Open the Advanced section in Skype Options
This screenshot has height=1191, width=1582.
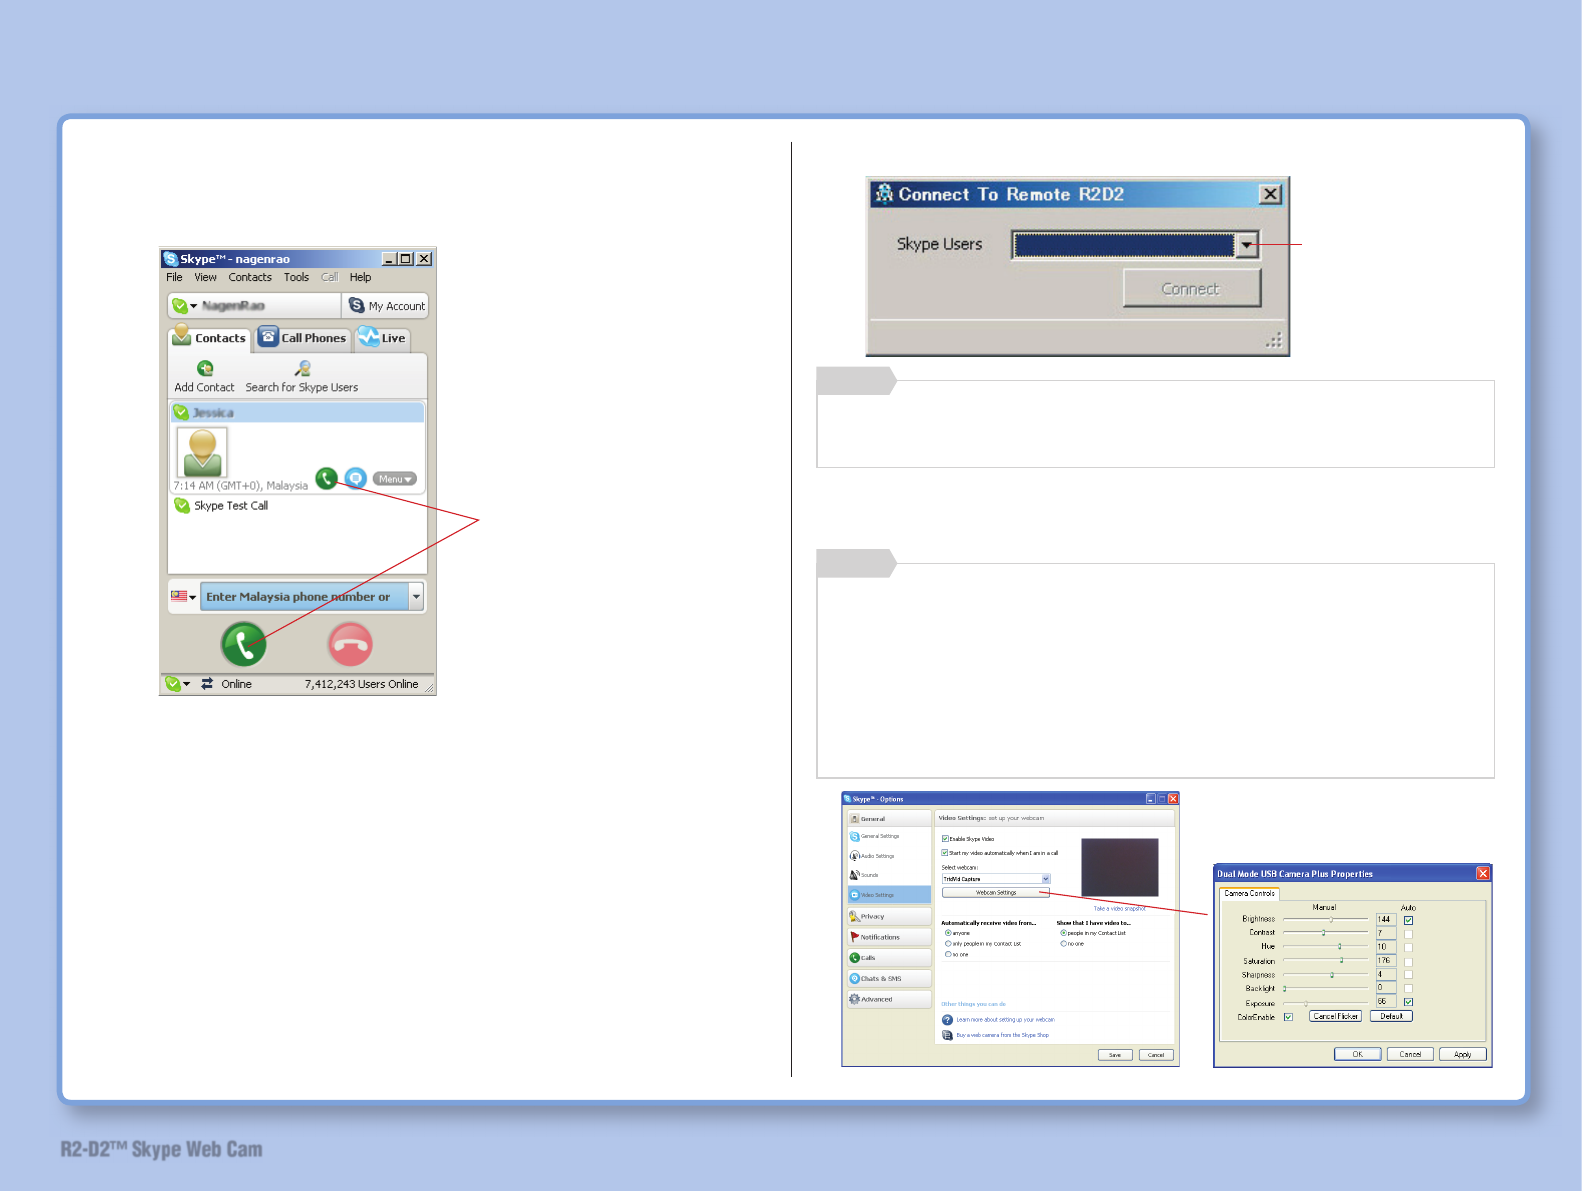889,999
